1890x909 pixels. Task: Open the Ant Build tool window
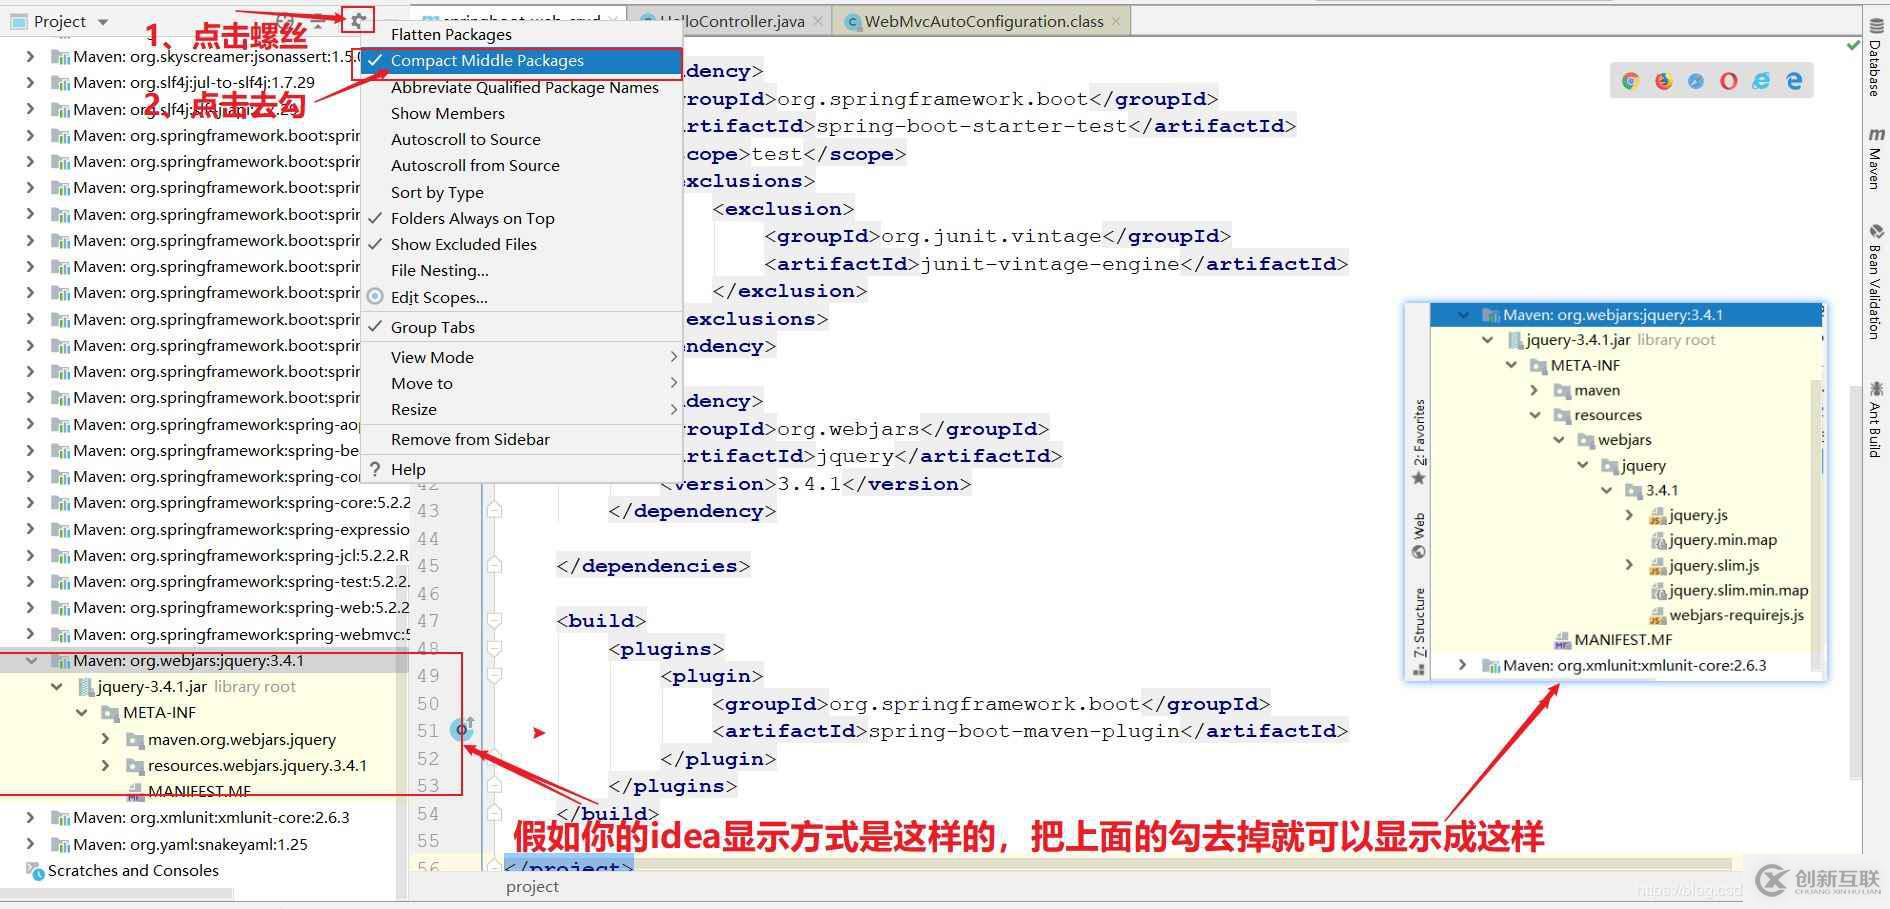click(x=1875, y=418)
